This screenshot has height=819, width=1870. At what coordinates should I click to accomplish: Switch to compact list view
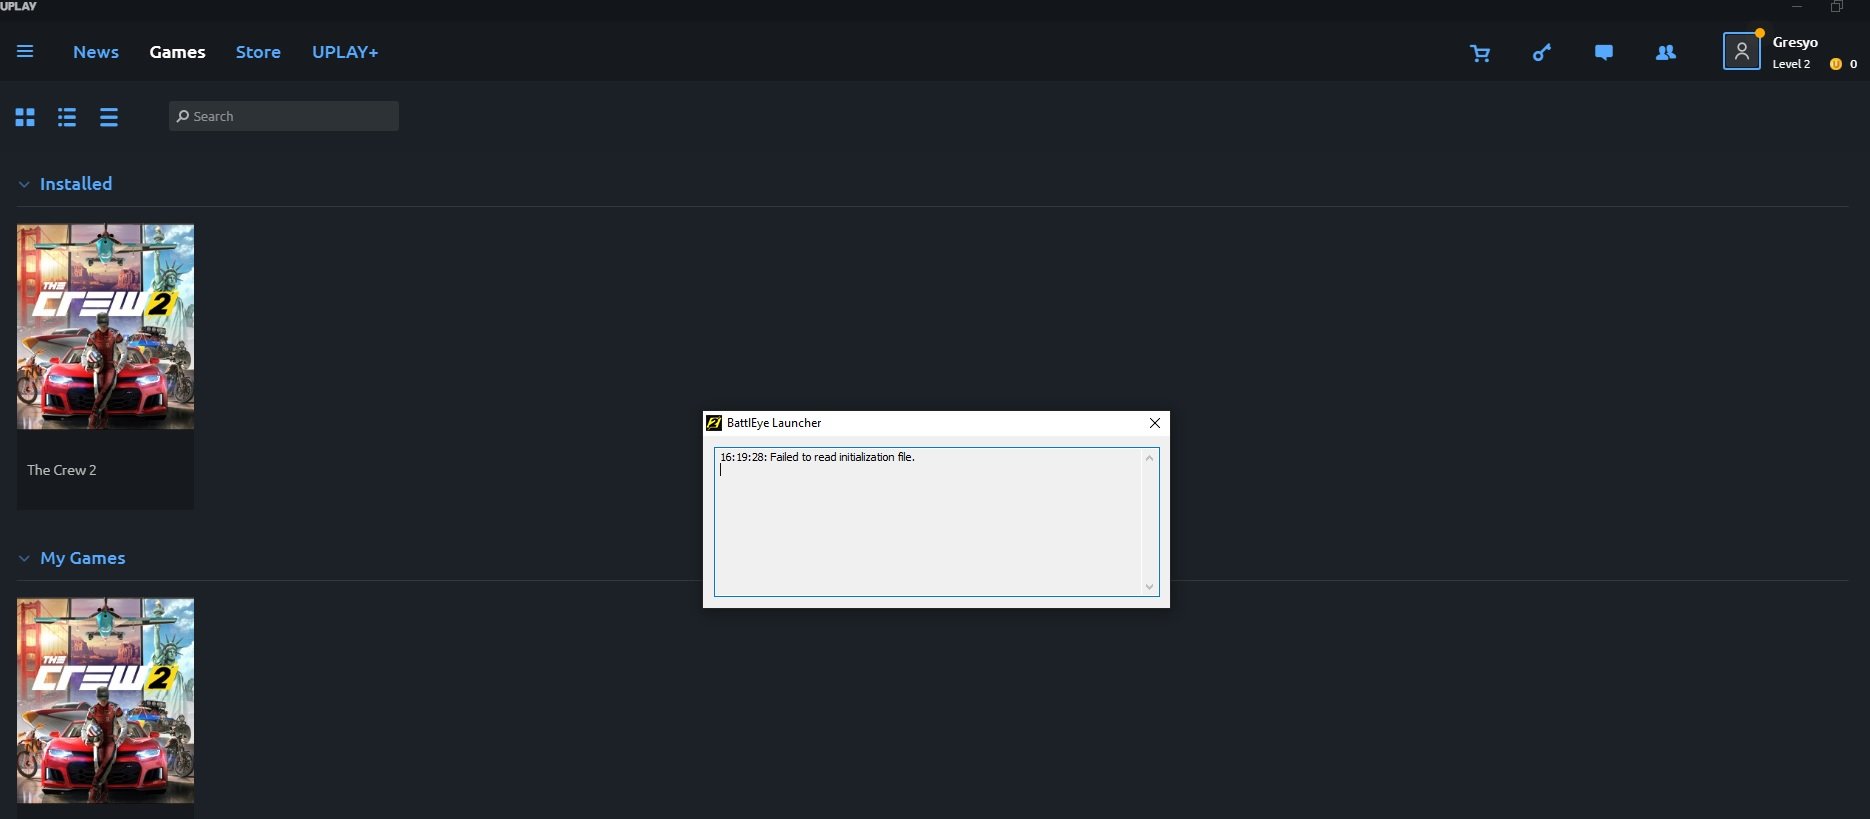[109, 117]
